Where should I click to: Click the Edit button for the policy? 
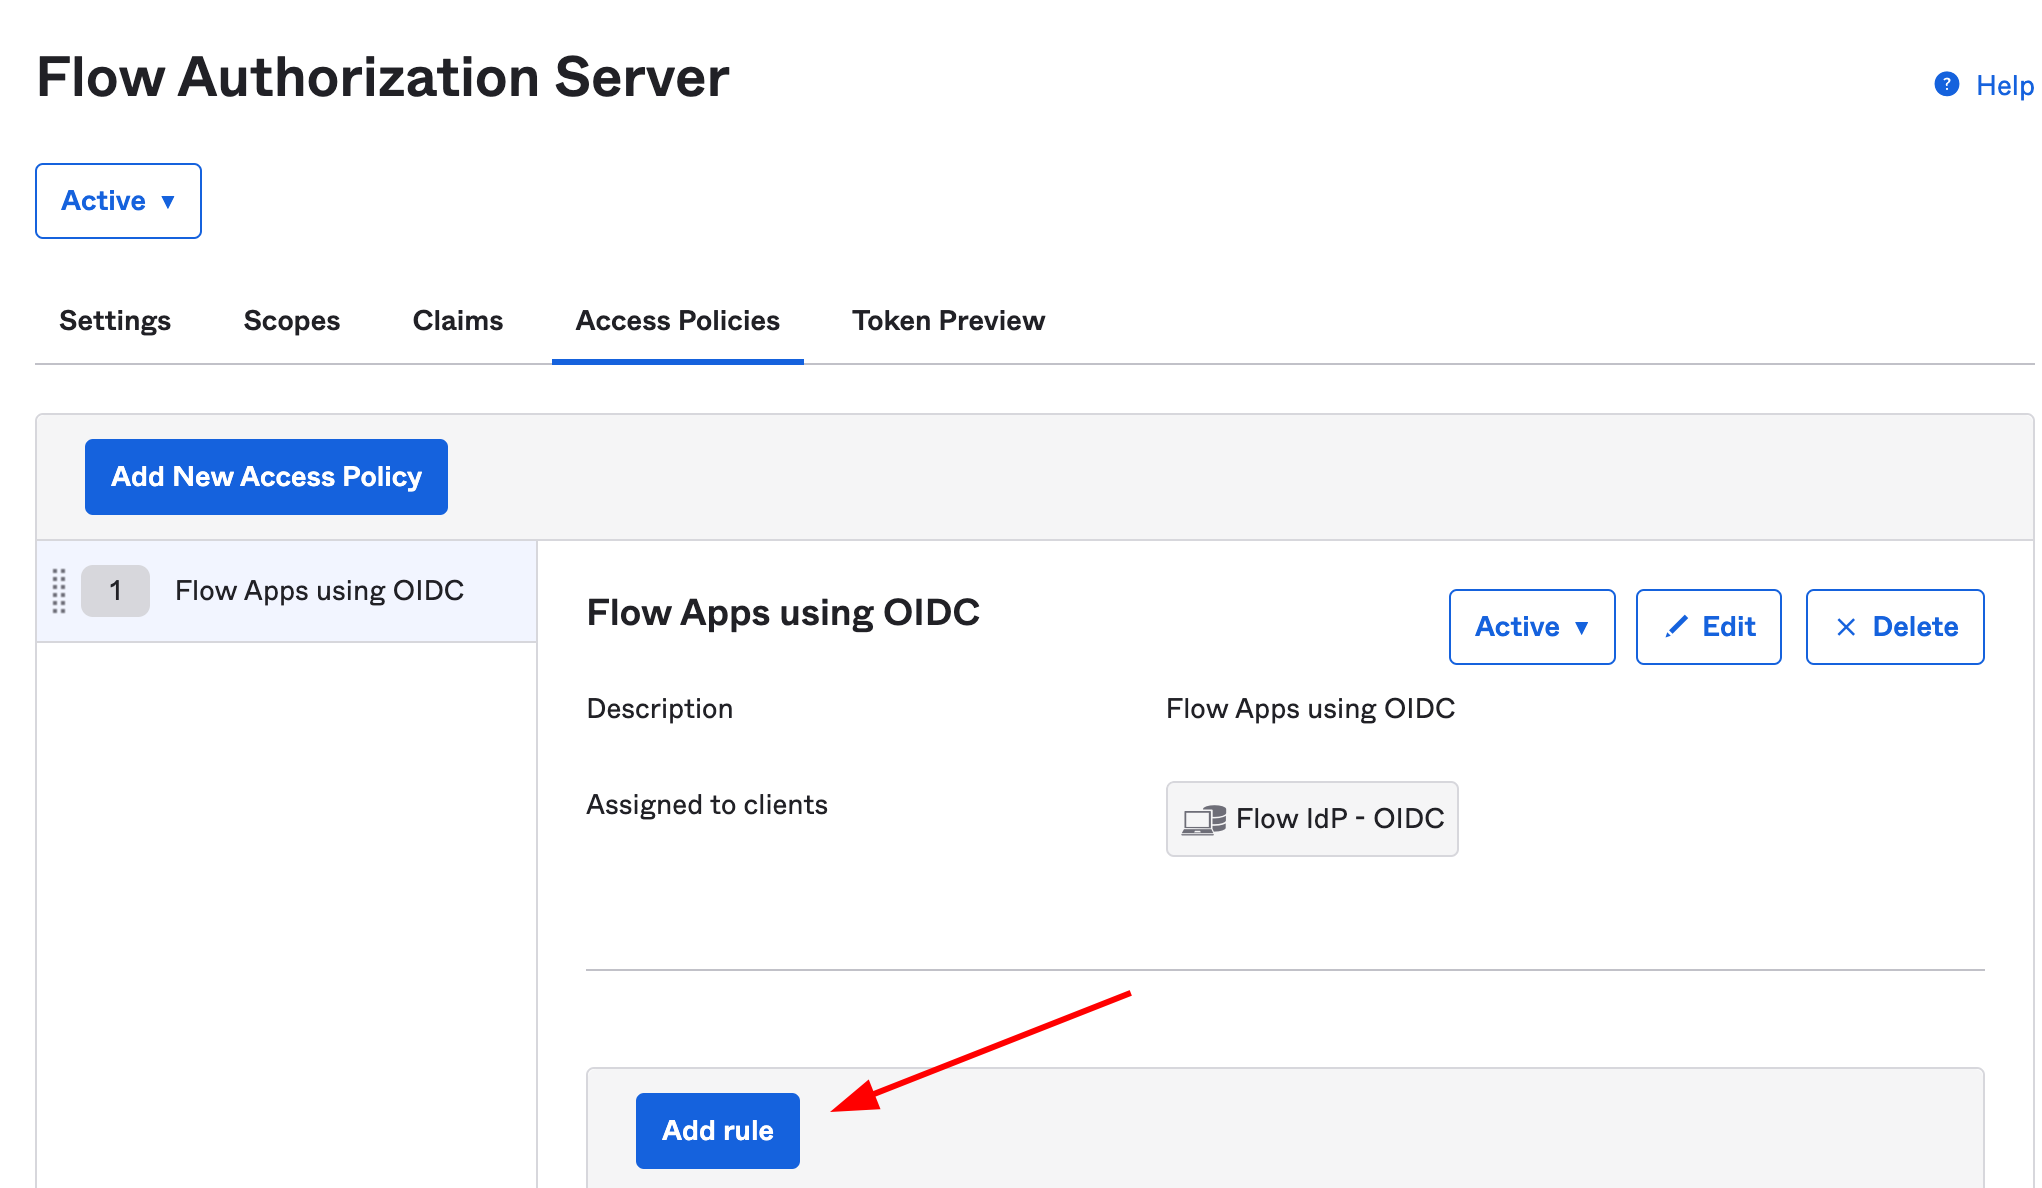(x=1708, y=627)
